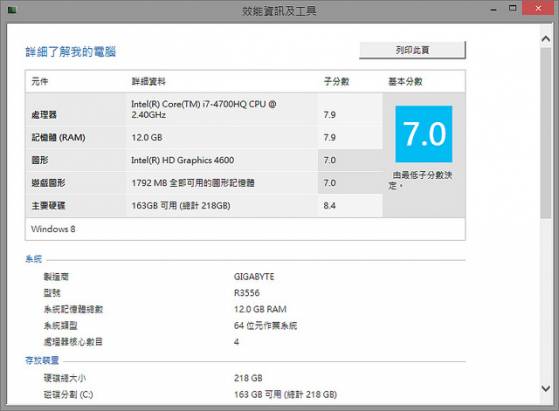Click the scrollbar down arrow
559x411 pixels.
click(x=545, y=388)
